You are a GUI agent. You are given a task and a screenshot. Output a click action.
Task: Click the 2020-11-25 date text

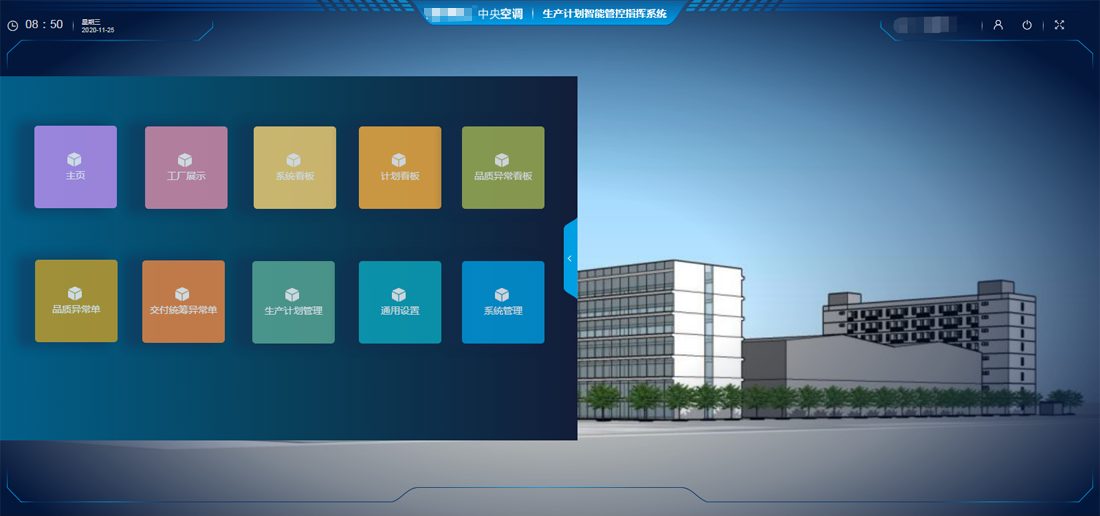(98, 30)
